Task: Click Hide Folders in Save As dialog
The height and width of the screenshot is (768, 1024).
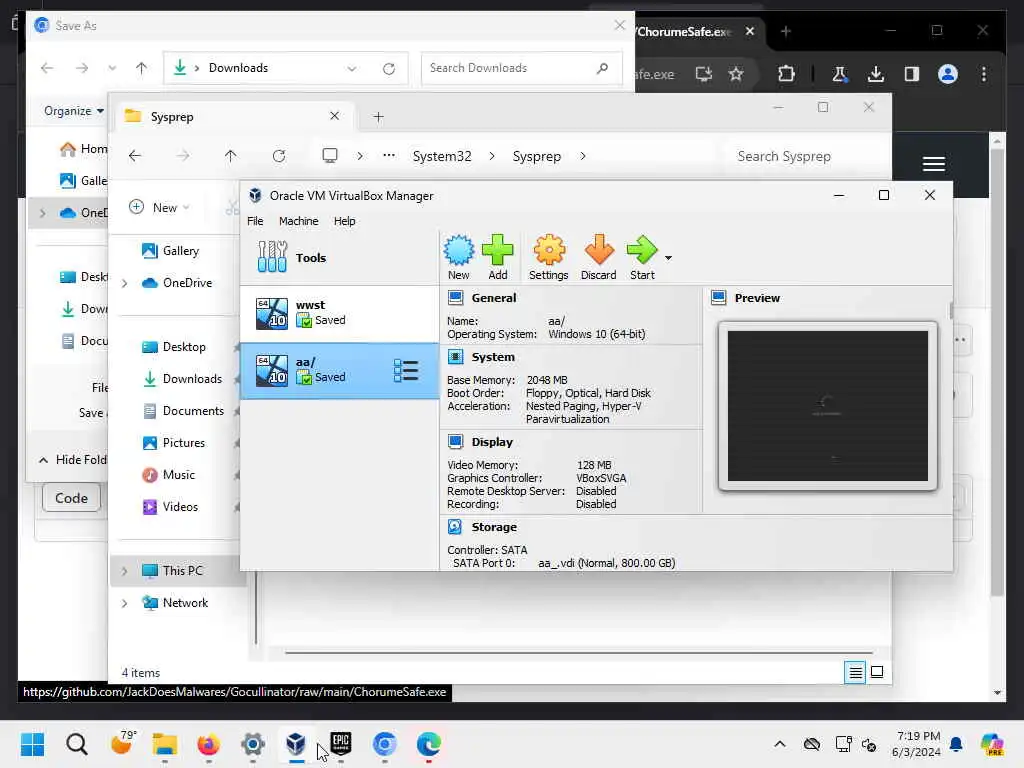Action: tap(72, 460)
